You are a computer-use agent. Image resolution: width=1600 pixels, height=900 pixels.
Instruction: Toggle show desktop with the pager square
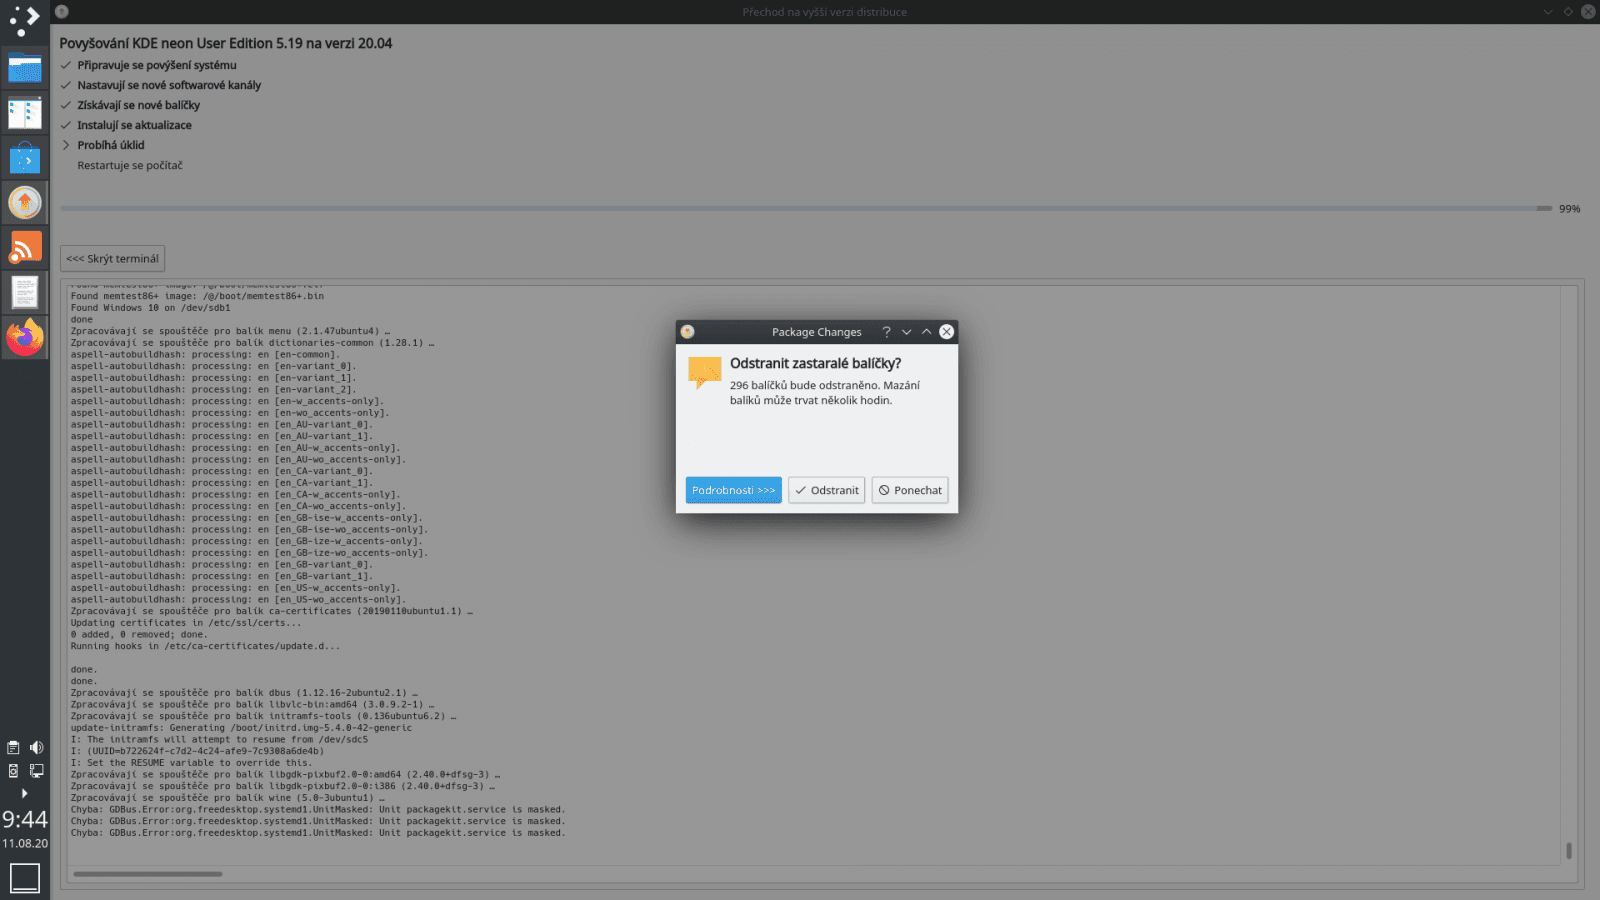point(24,877)
